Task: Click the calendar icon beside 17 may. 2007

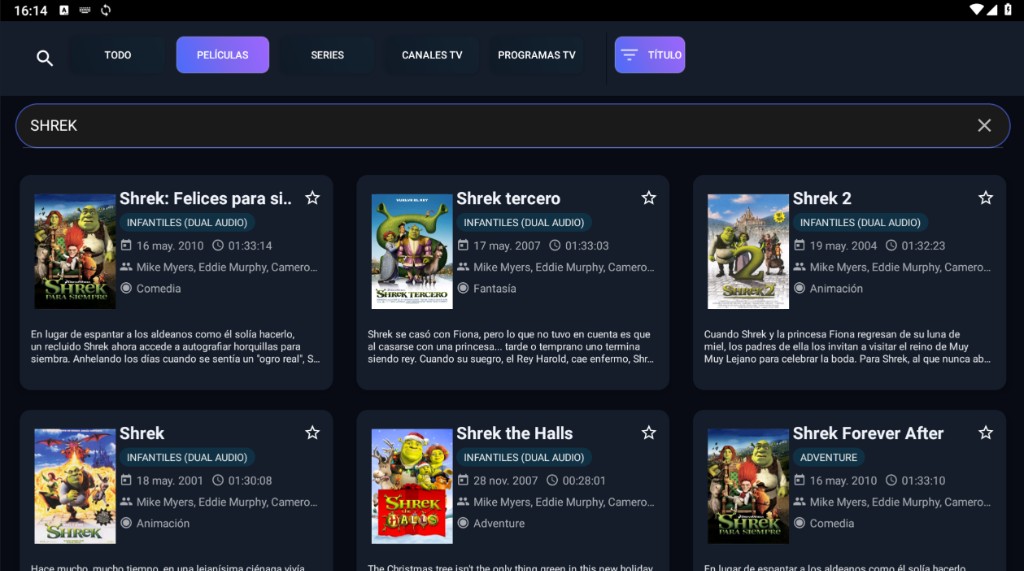Action: (463, 245)
